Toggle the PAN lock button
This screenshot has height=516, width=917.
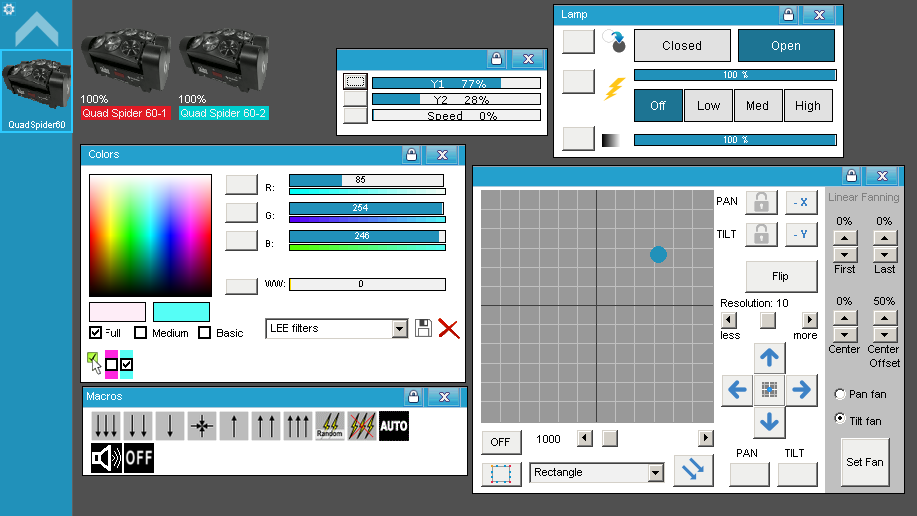[761, 202]
